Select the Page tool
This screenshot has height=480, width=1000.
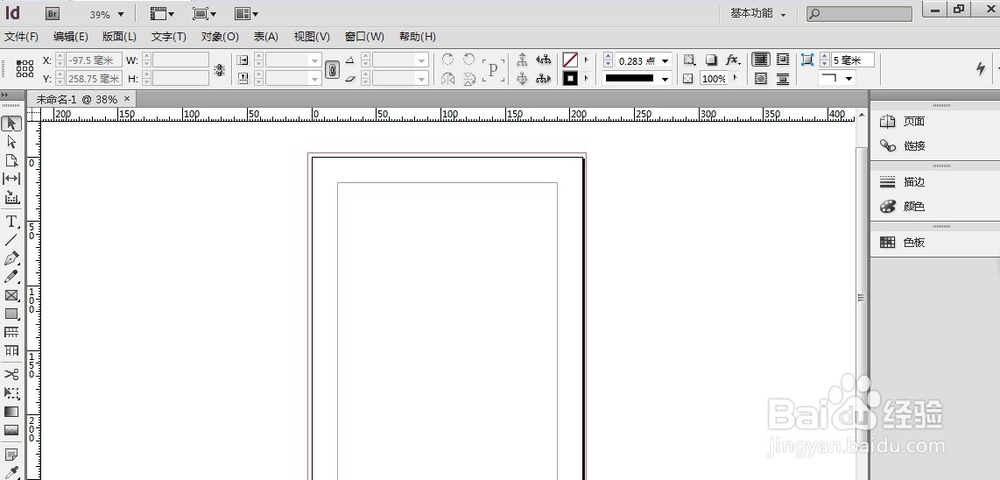point(11,161)
